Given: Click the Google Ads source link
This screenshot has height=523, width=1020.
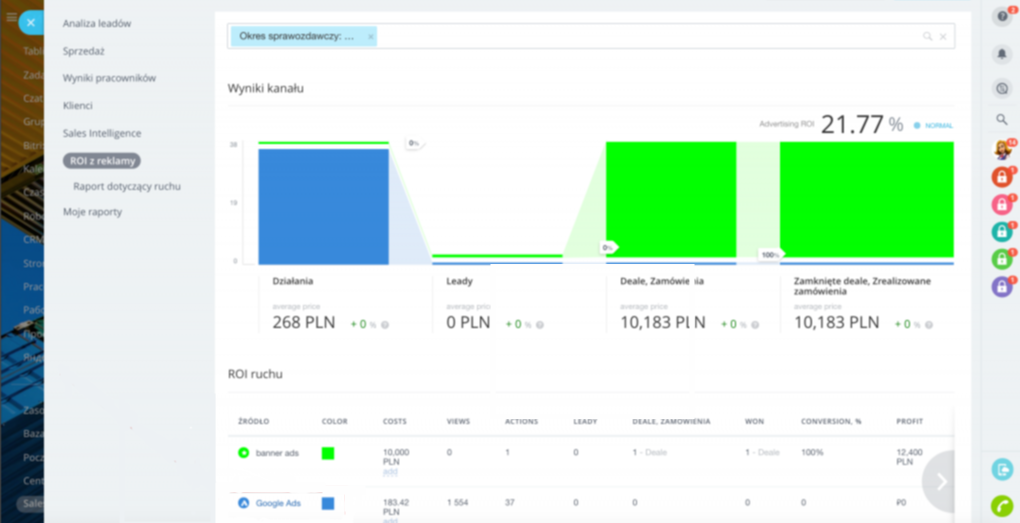Looking at the screenshot, I should tap(277, 503).
